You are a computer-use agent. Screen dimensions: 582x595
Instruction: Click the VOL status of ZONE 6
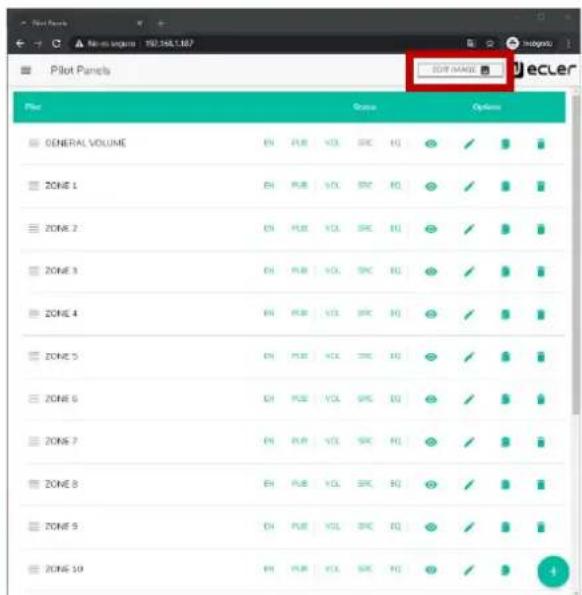pos(332,398)
